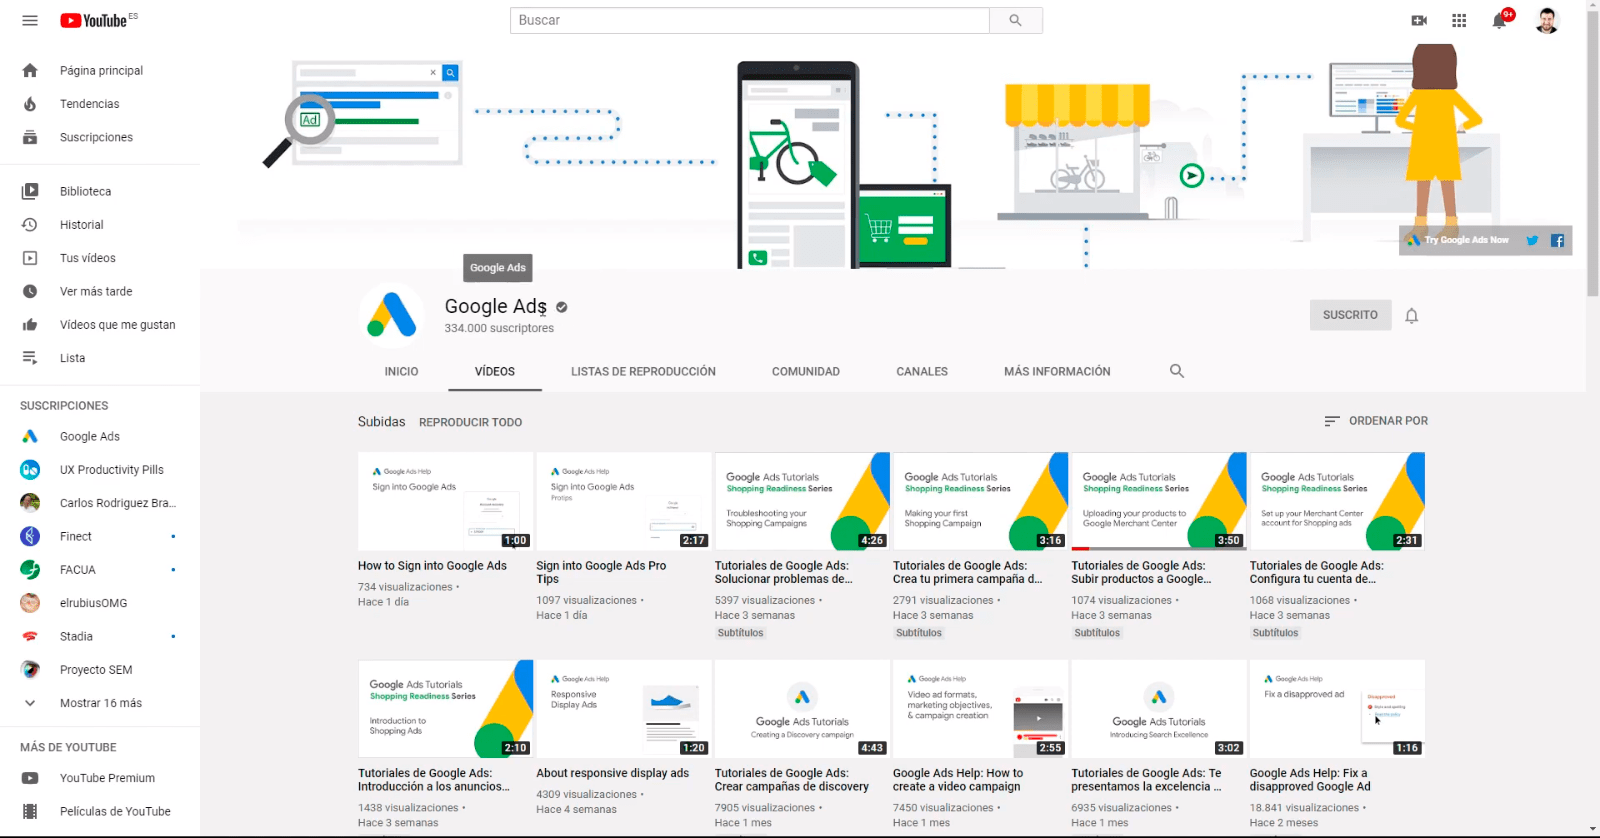This screenshot has height=838, width=1600.
Task: Open About responsive display ads title
Action: pyautogui.click(x=612, y=773)
